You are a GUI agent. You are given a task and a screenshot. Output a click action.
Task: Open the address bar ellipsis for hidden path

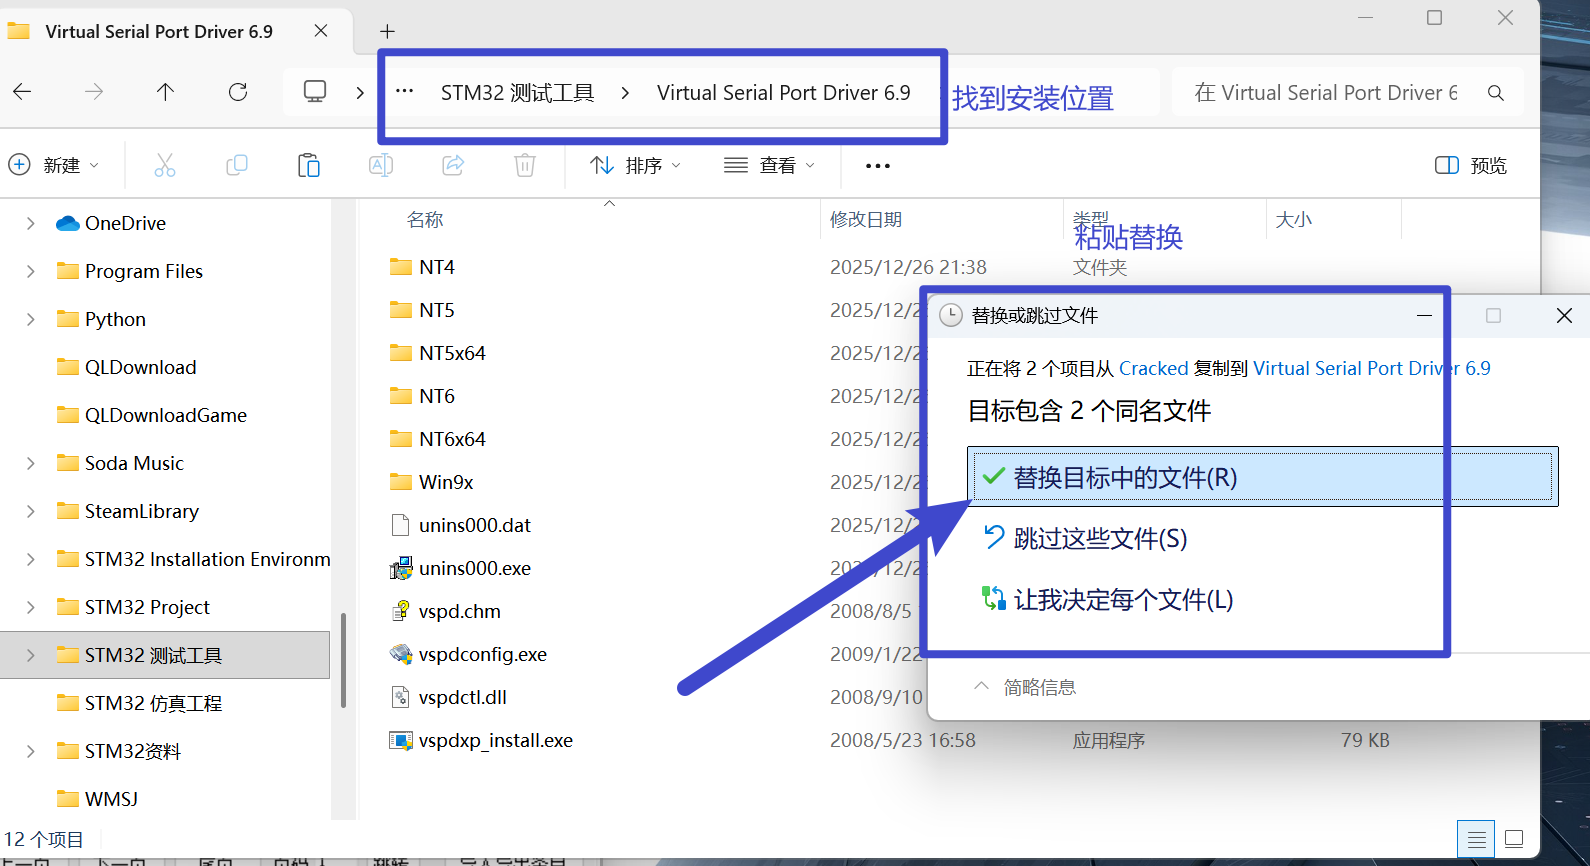404,92
